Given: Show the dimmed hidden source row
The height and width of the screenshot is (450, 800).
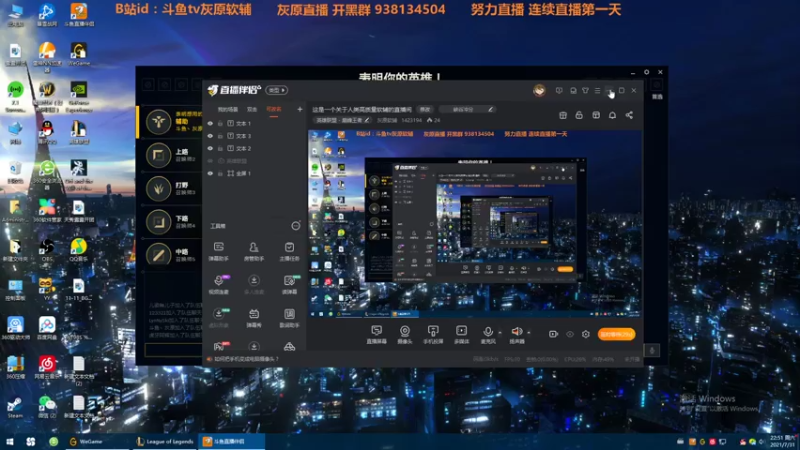Looking at the screenshot, I should click(x=210, y=161).
